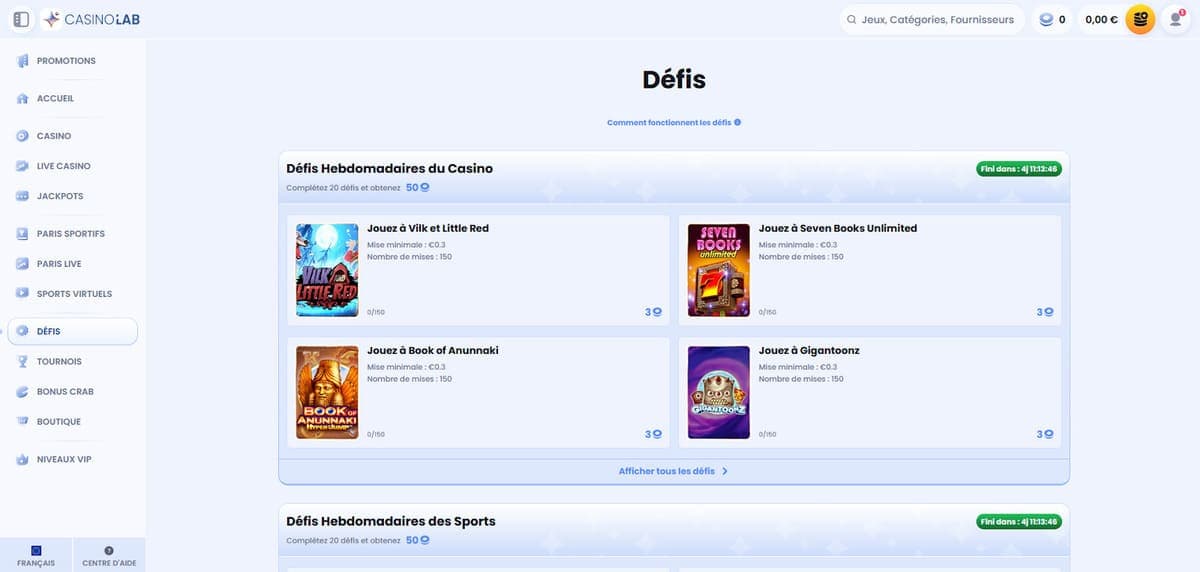The image size is (1200, 572).
Task: Open the yellow deposit coins button
Action: 1140,19
